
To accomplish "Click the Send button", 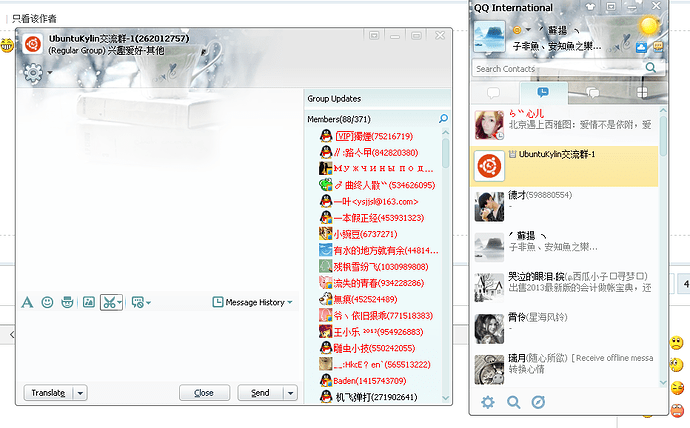I will (261, 393).
